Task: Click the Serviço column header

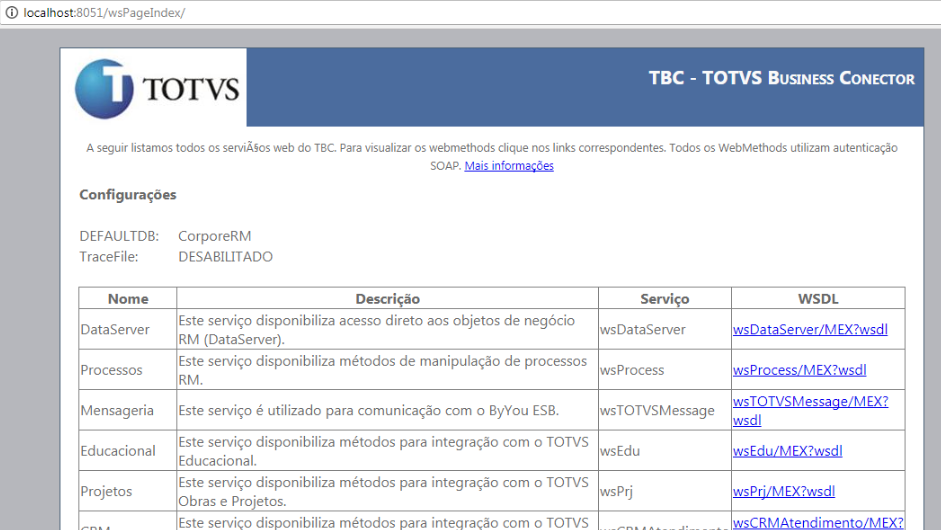Action: point(664,298)
